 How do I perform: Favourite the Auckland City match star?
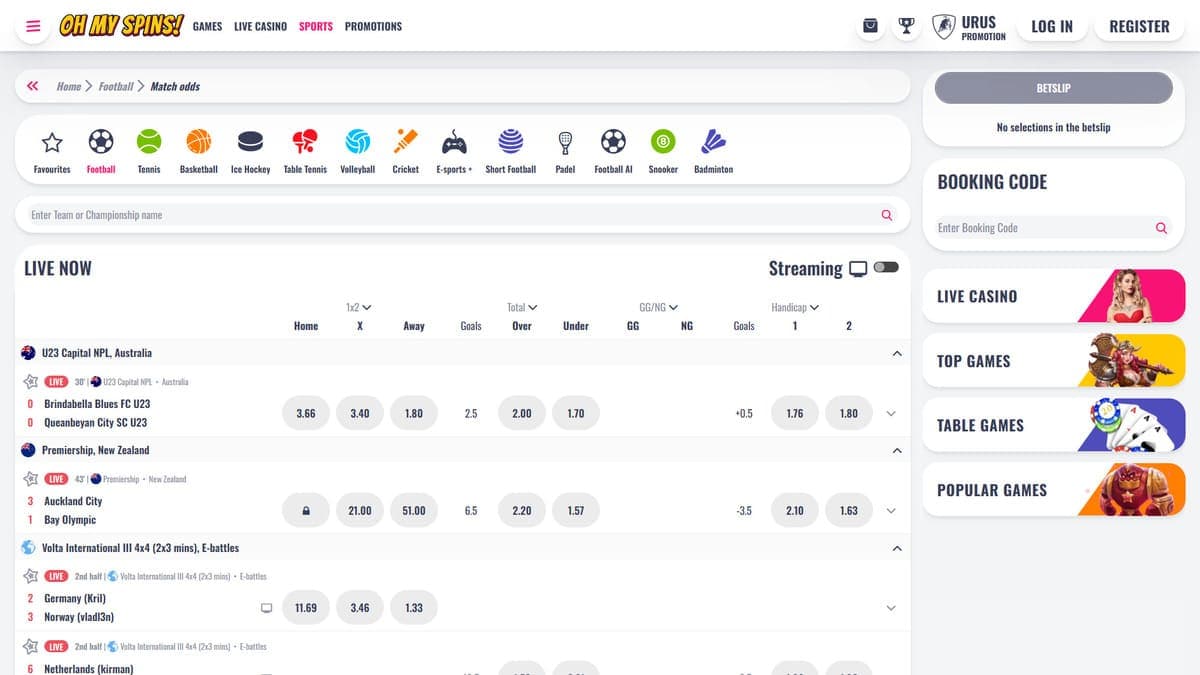click(30, 478)
